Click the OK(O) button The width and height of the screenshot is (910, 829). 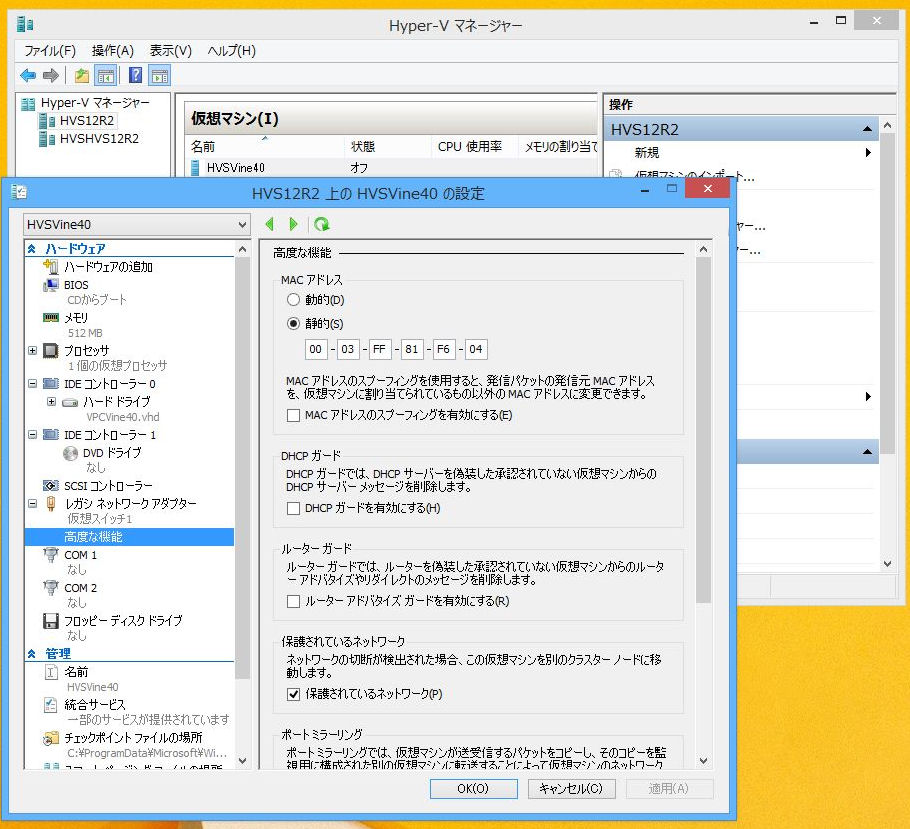click(474, 788)
